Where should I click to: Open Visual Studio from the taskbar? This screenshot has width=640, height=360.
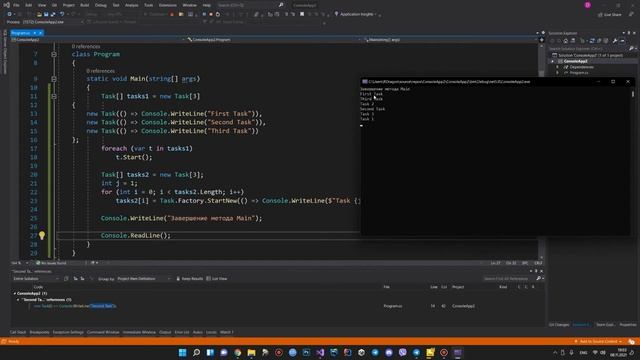point(320,352)
